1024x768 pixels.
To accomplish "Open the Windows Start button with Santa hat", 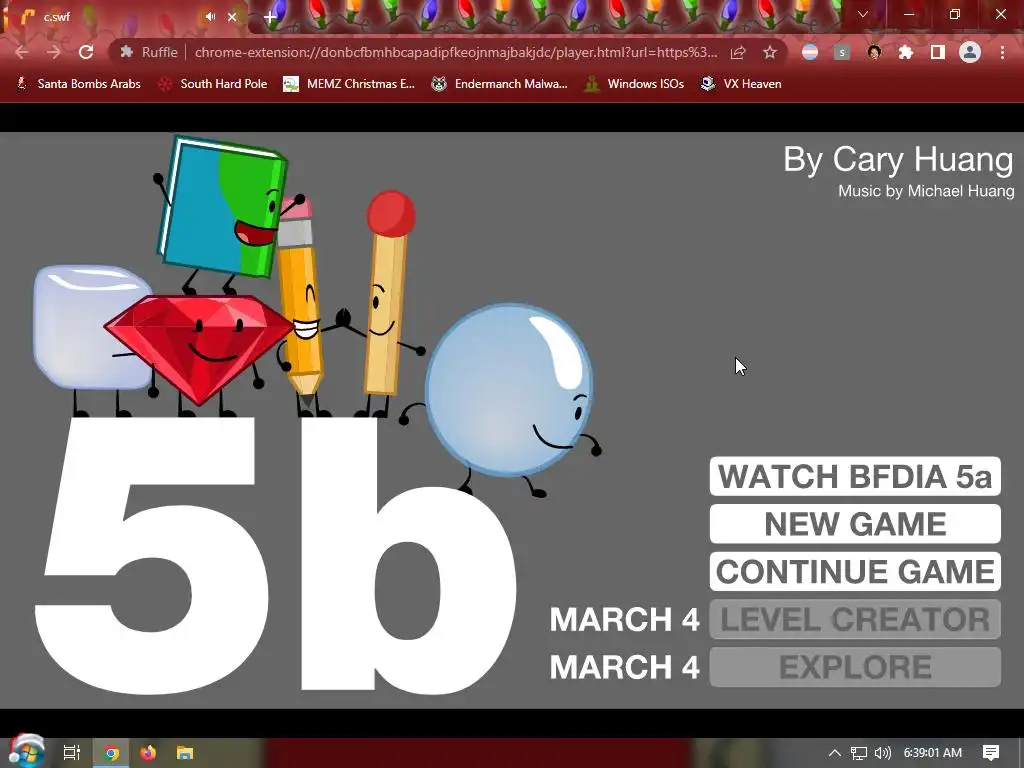I will tap(26, 752).
